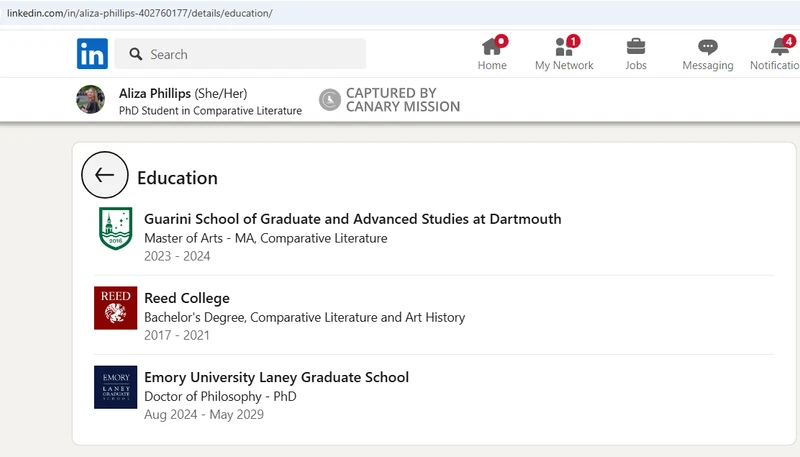Screen dimensions: 800x457
Task: Click the magnifying glass search icon
Action: [136, 54]
